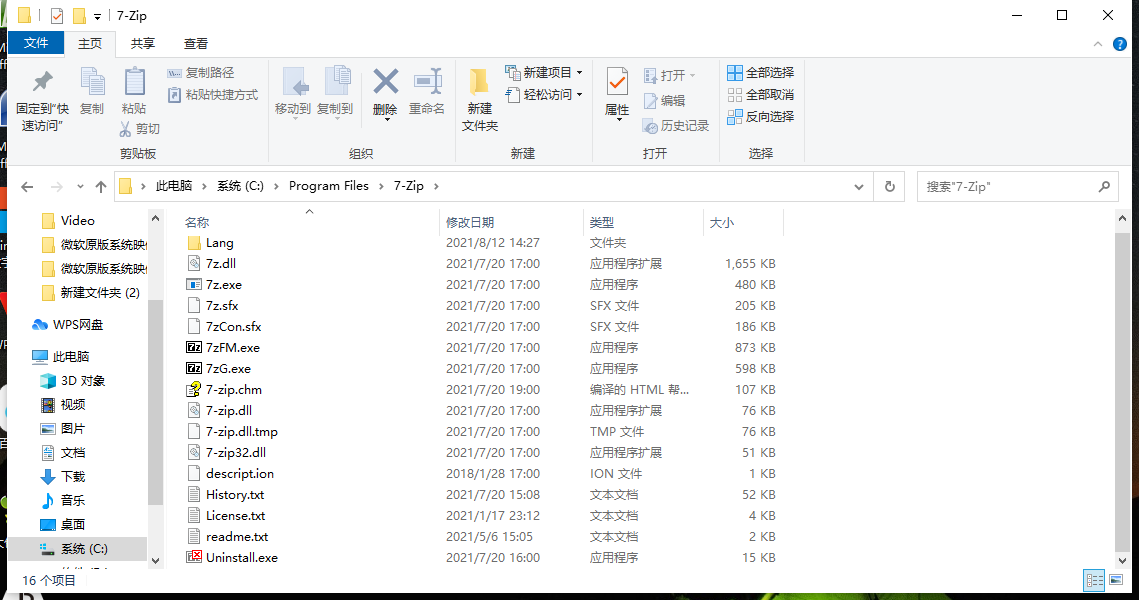The height and width of the screenshot is (600, 1139).
Task: Click Invert selection in the ribbon
Action: click(761, 116)
